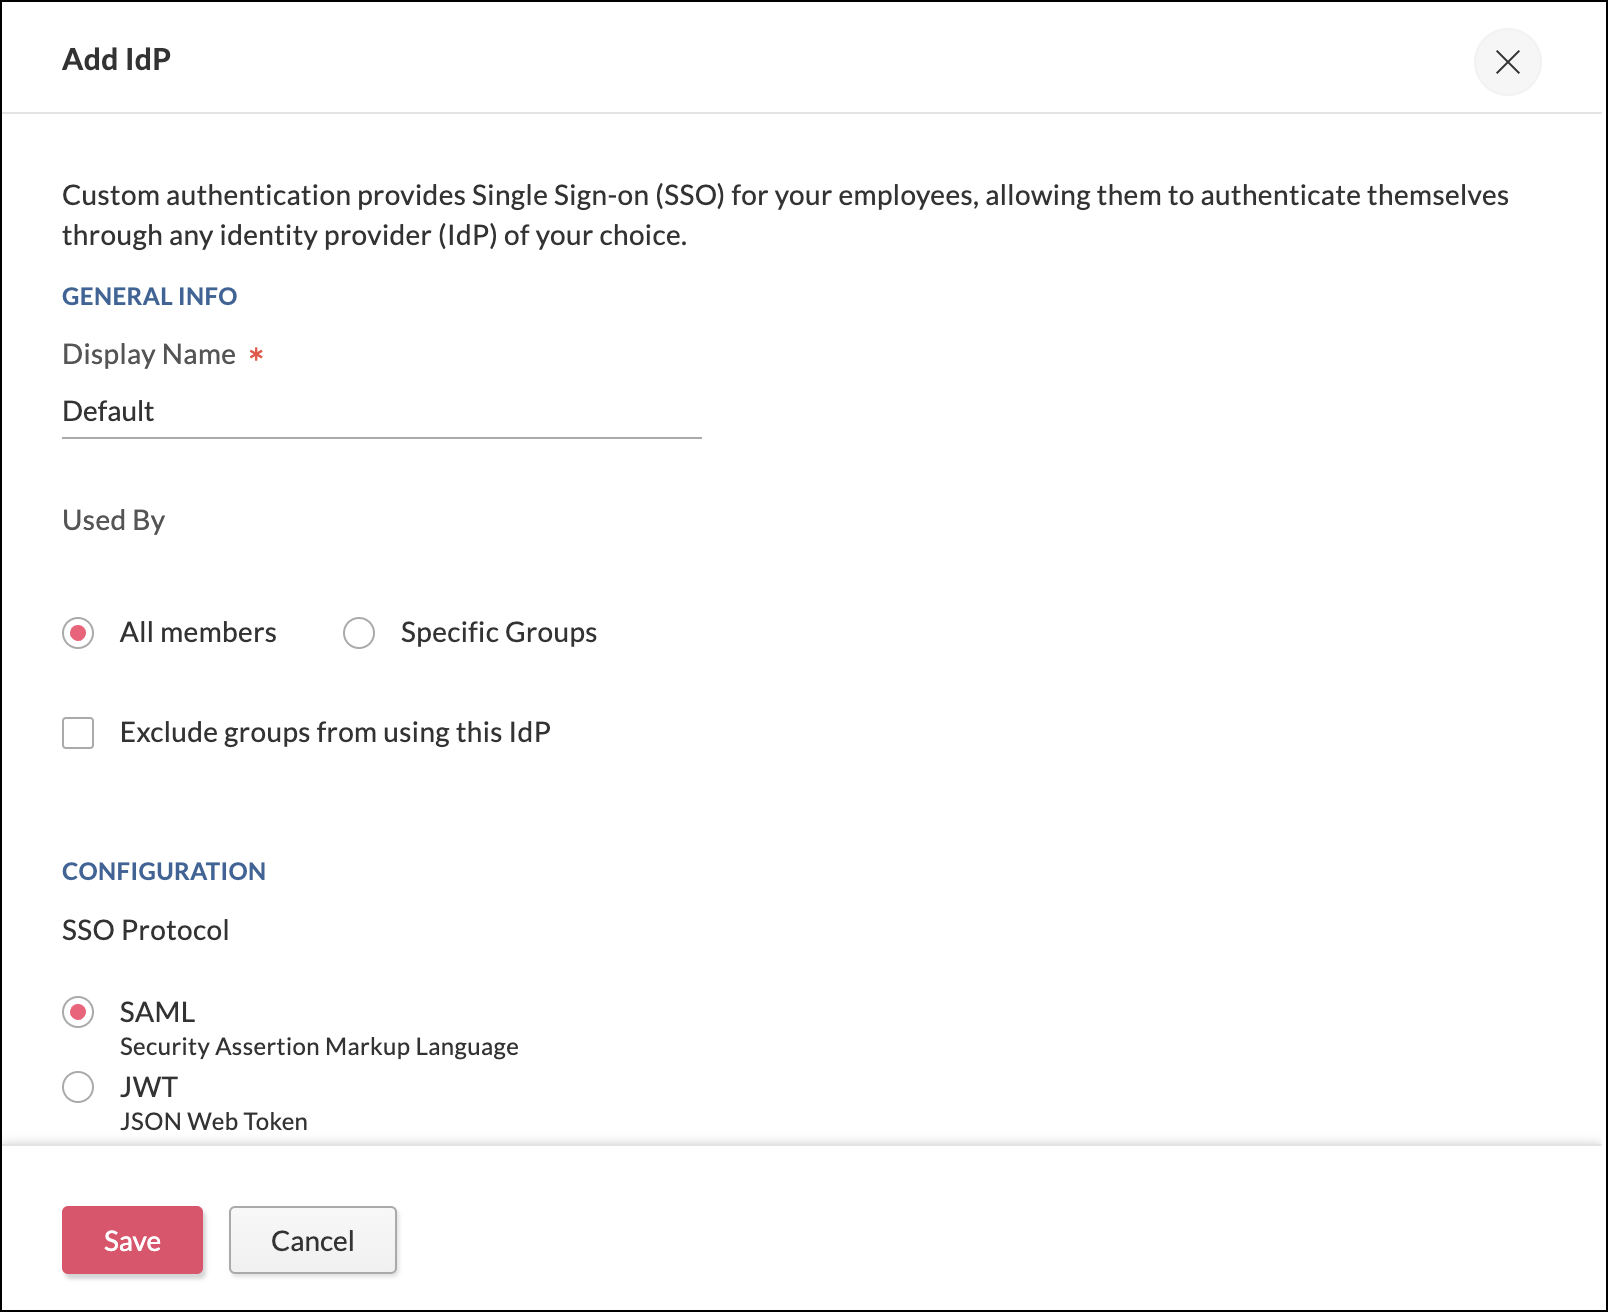This screenshot has width=1608, height=1312.
Task: Close the Add IdP dialog with X
Action: tap(1507, 62)
